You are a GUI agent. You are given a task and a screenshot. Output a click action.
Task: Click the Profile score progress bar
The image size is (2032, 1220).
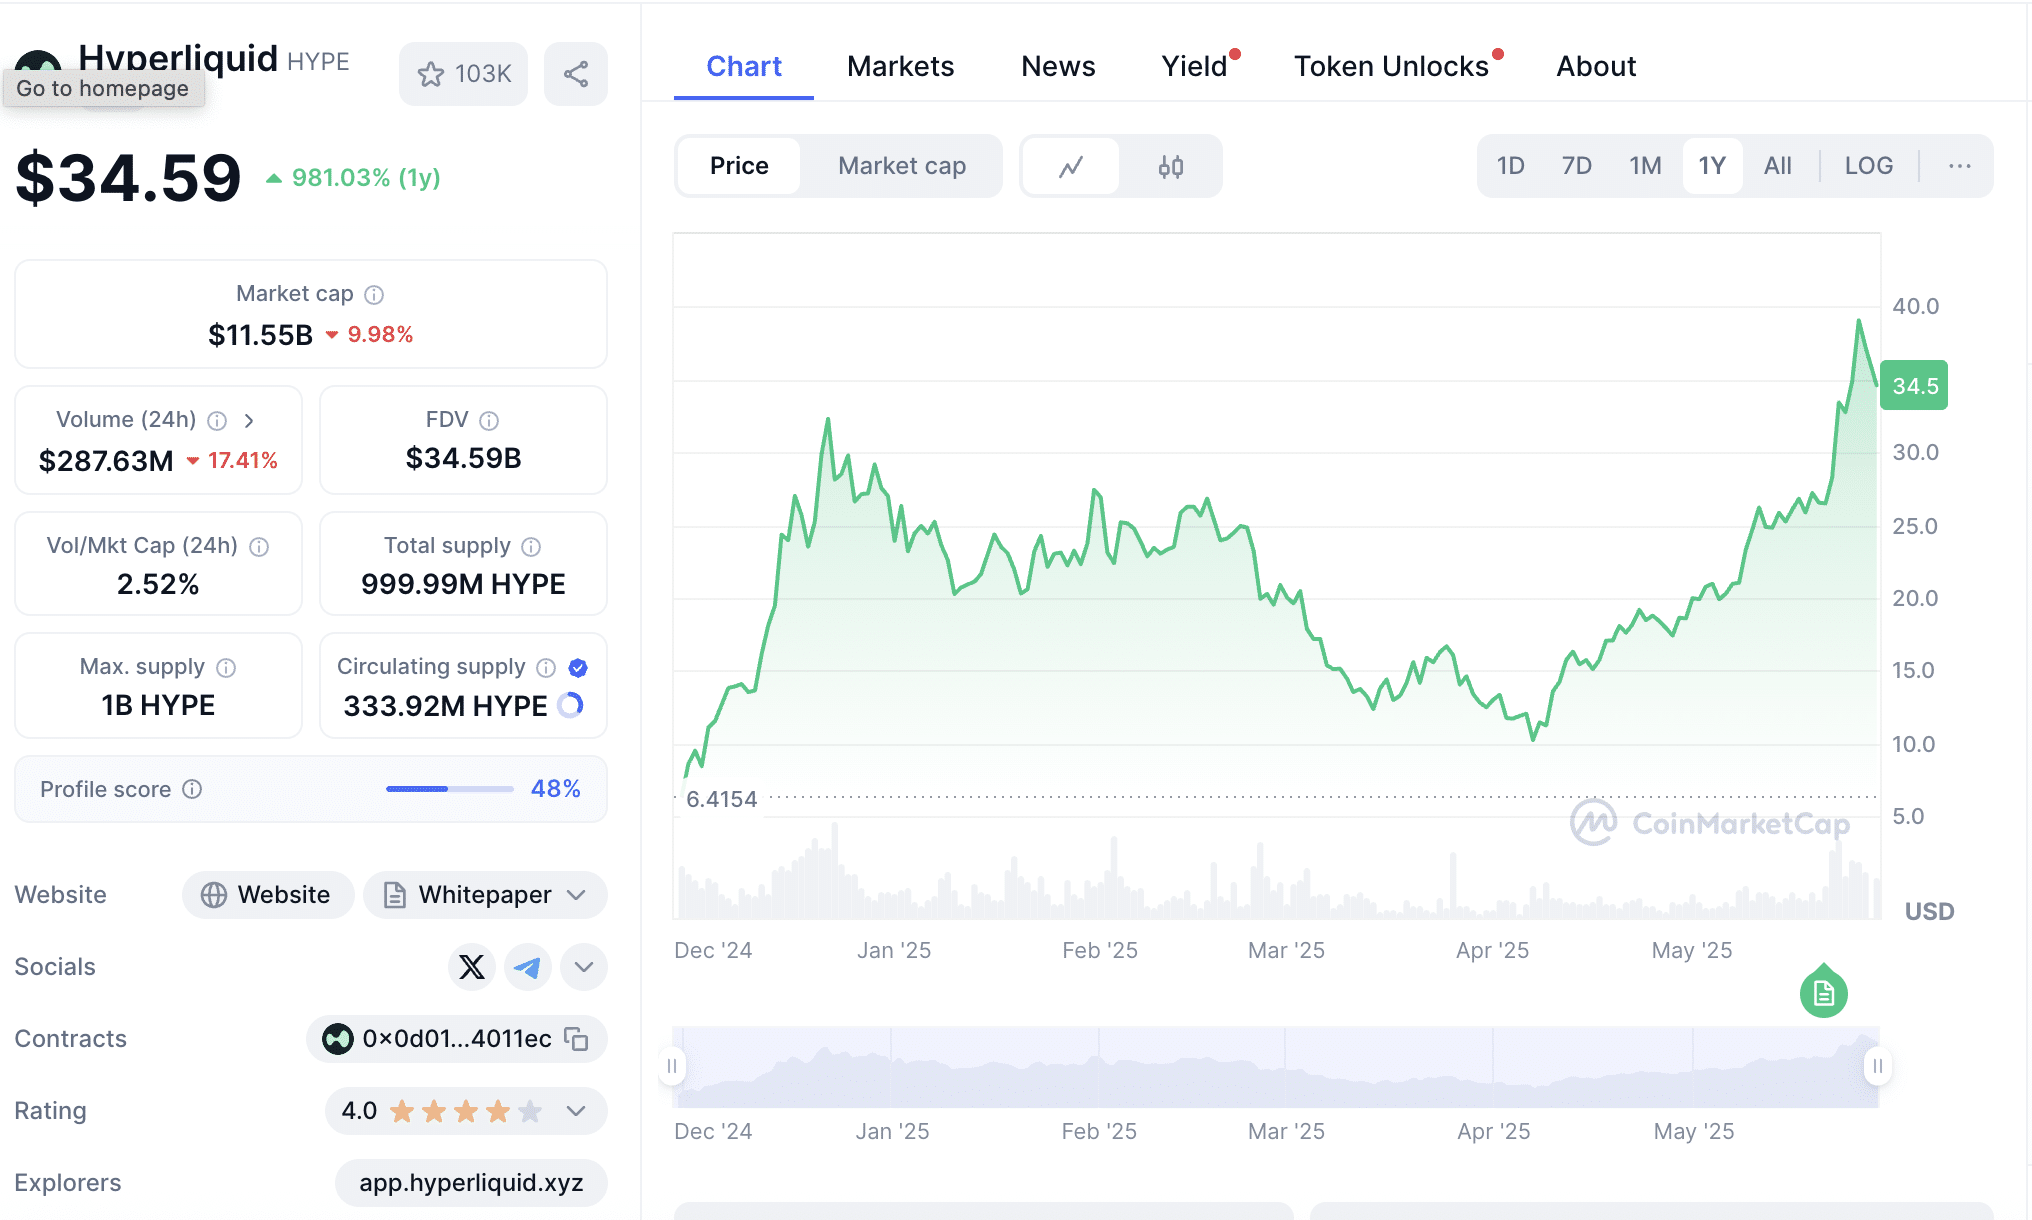pyautogui.click(x=450, y=789)
